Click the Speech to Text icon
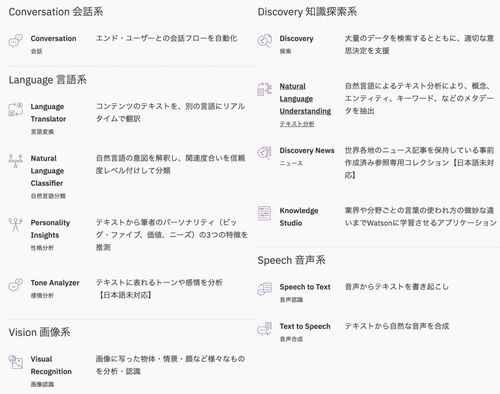 [x=264, y=289]
